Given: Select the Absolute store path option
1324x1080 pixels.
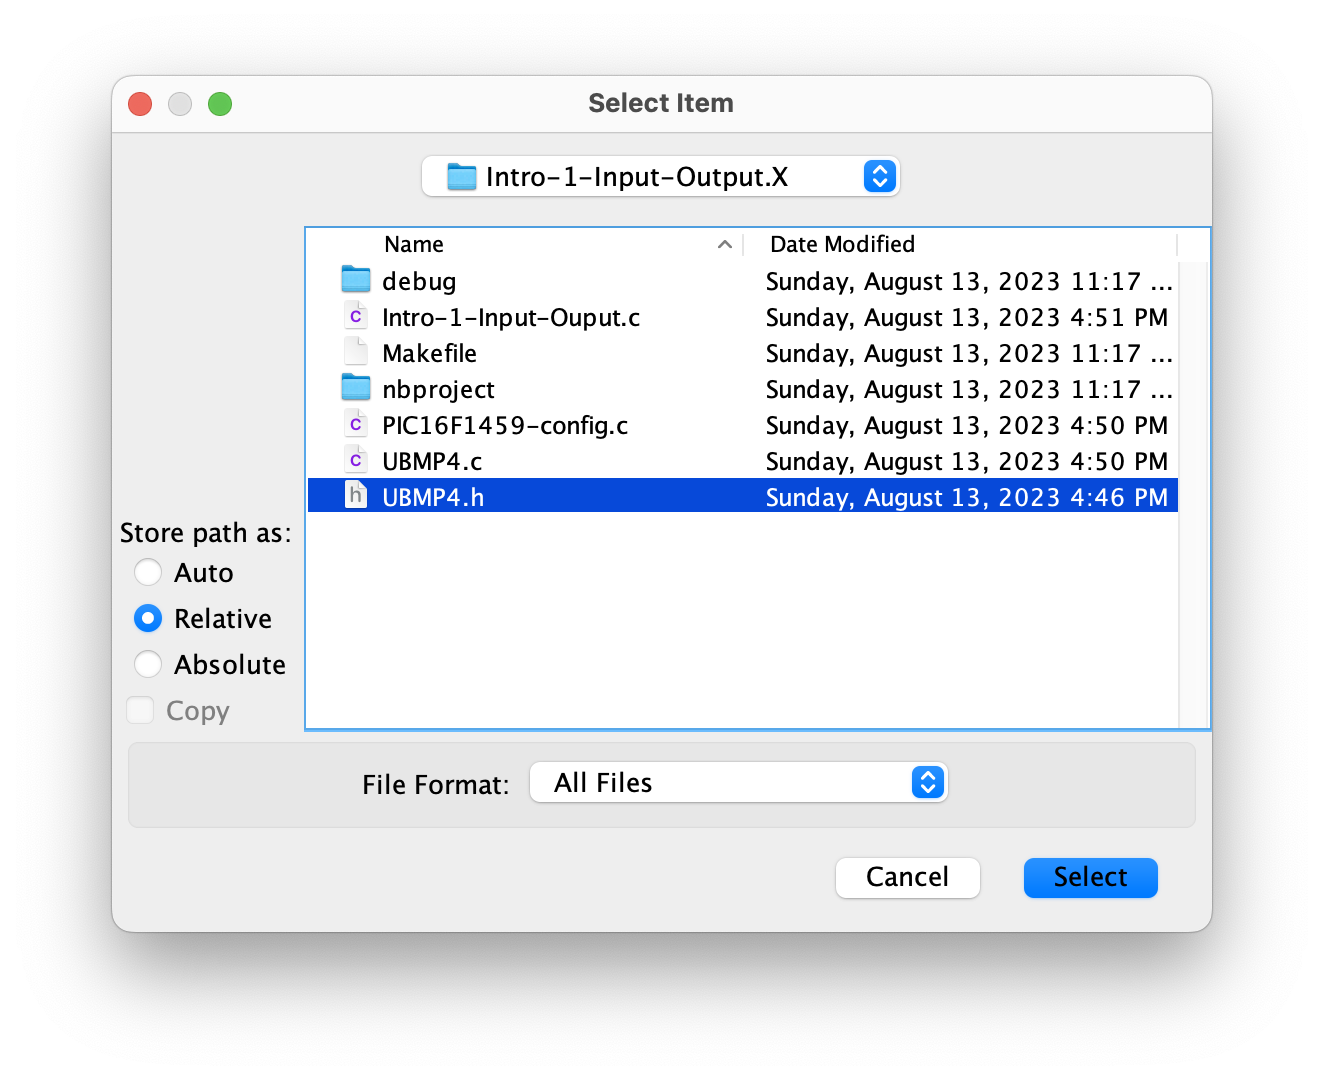Looking at the screenshot, I should (147, 664).
